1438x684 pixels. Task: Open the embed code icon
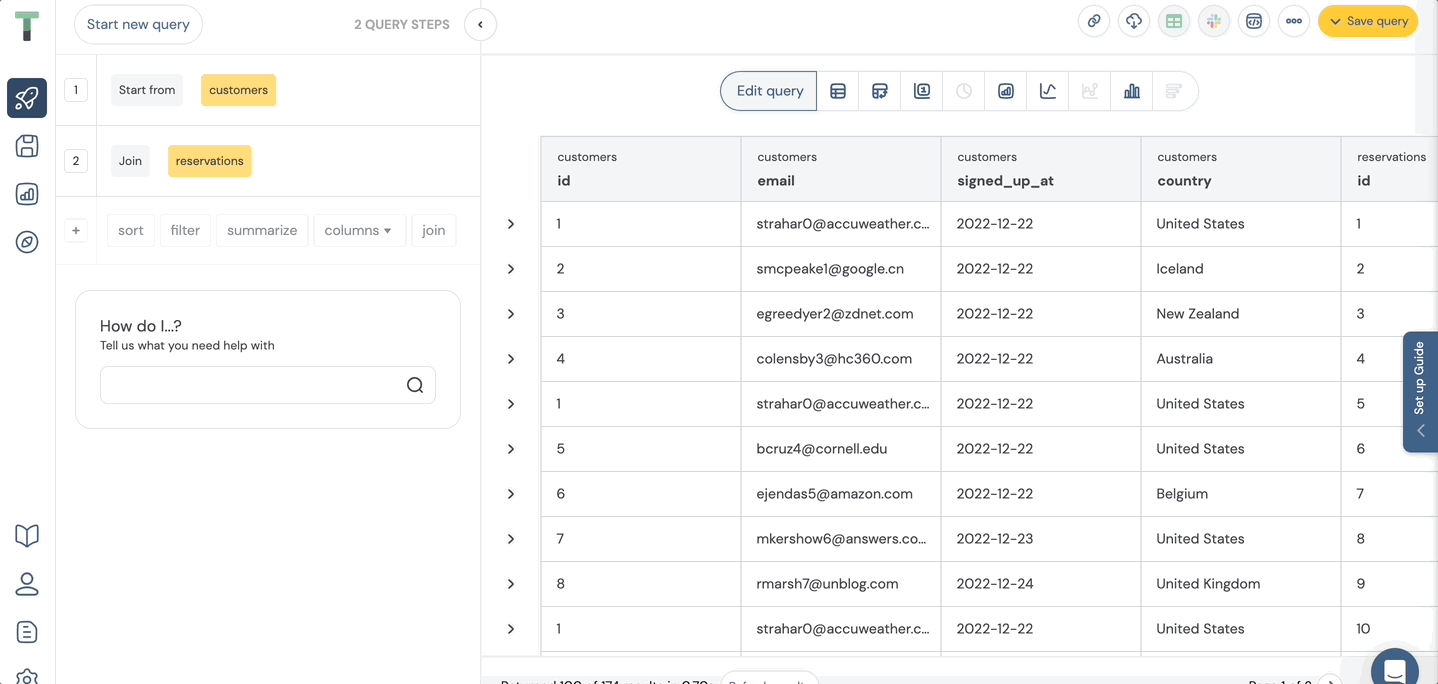click(1254, 21)
